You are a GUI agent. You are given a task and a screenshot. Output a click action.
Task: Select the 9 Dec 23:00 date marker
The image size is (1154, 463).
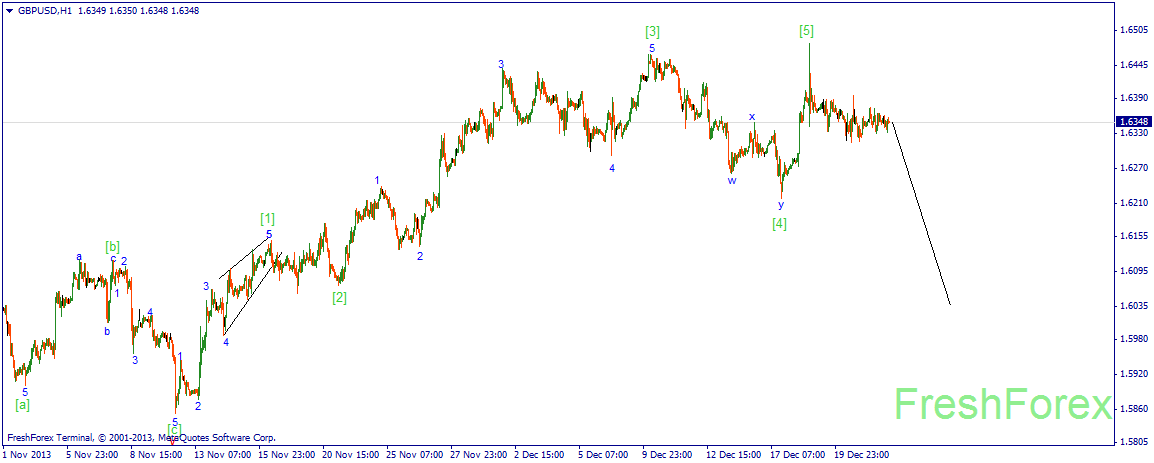click(667, 456)
